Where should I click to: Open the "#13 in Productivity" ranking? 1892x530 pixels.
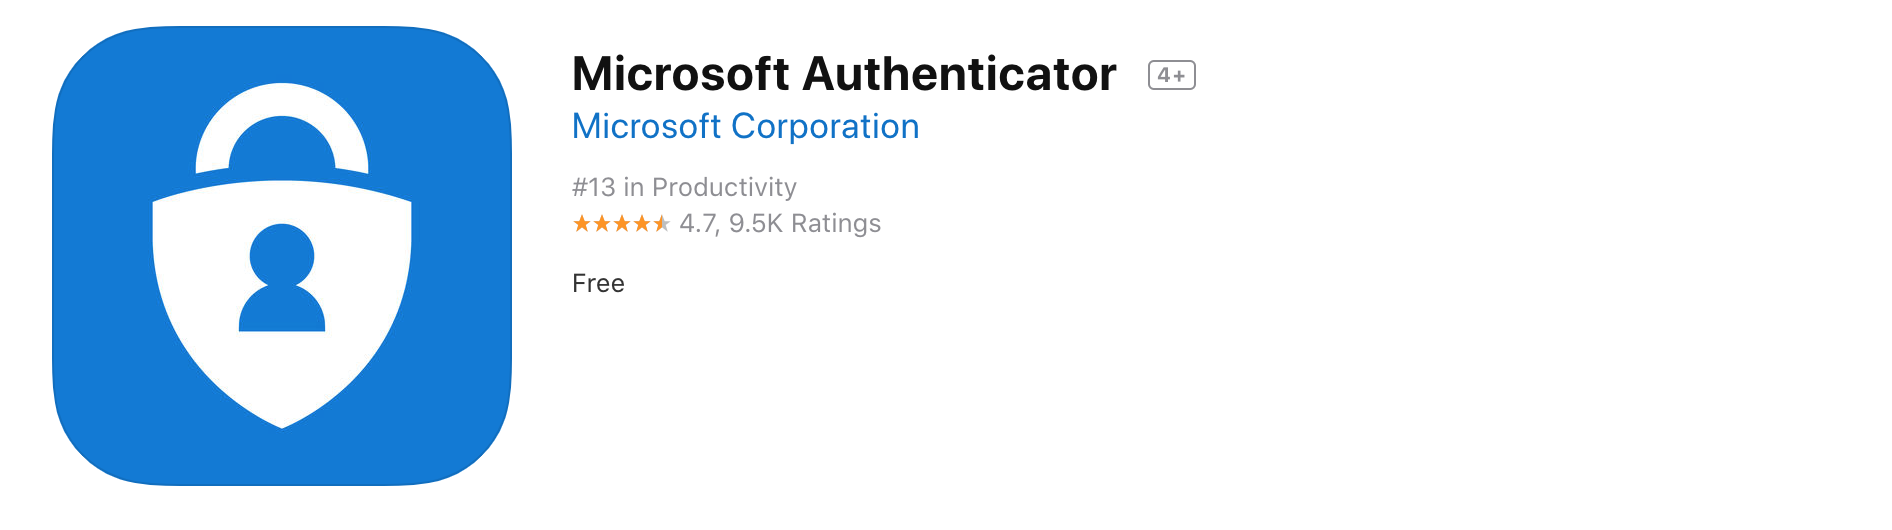click(x=684, y=187)
